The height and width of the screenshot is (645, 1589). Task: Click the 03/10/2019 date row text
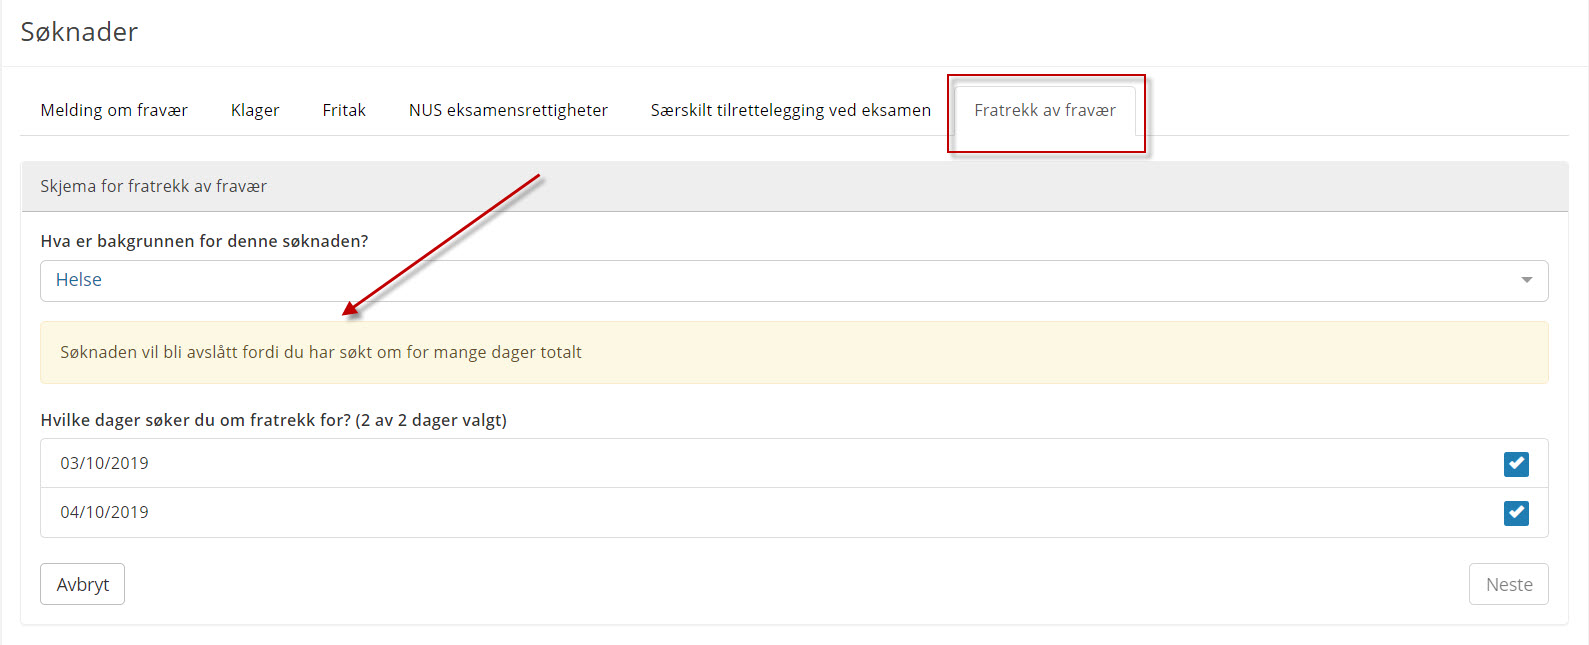104,463
